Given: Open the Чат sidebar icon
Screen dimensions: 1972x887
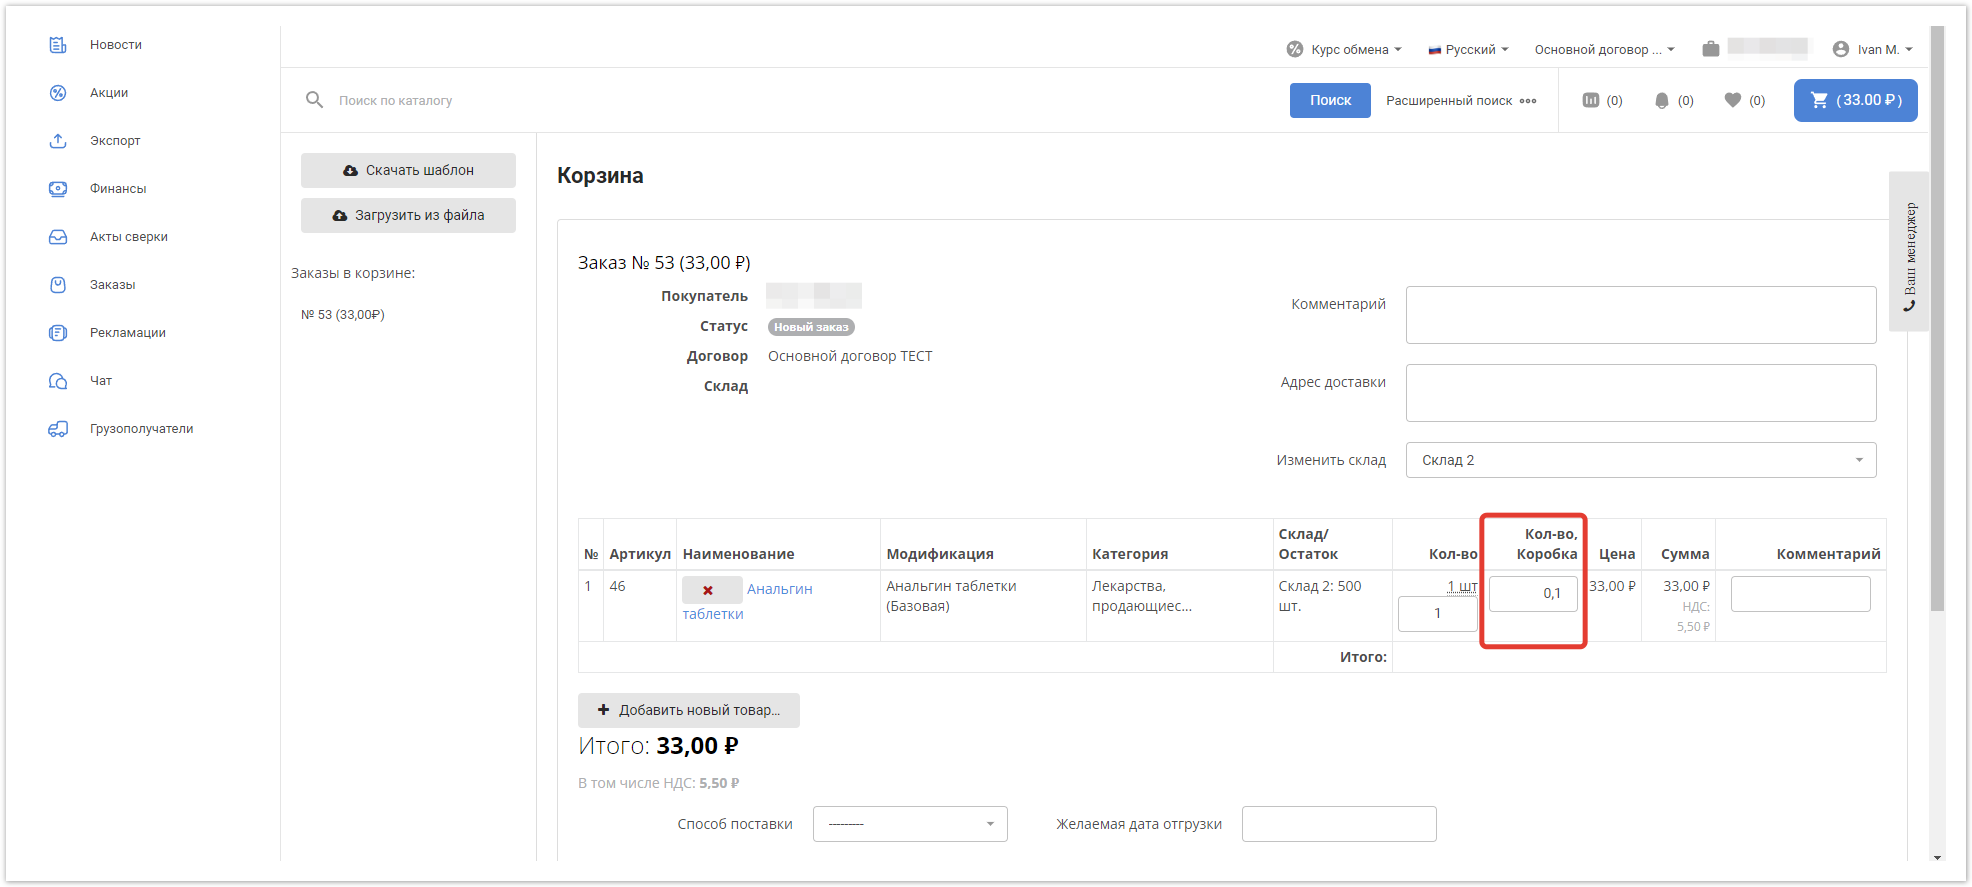Looking at the screenshot, I should 58,381.
